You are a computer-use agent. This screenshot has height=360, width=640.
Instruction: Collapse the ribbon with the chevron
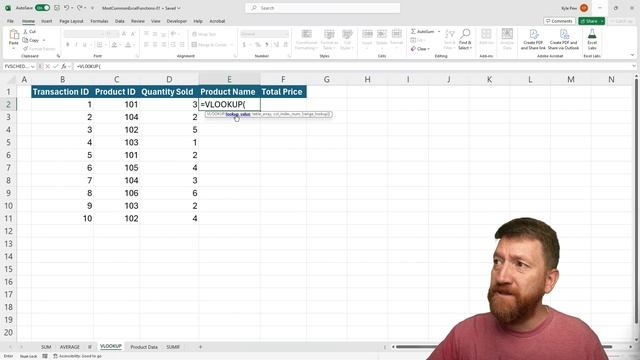[632, 56]
